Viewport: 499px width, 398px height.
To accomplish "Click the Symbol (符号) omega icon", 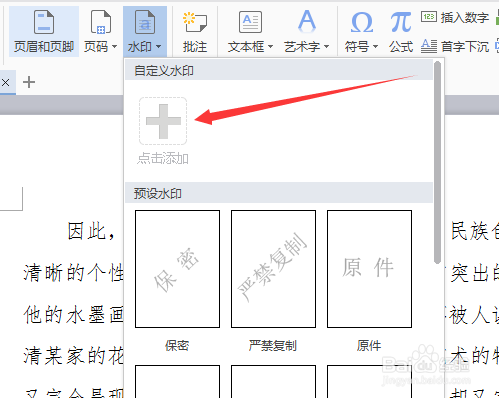I will (362, 22).
